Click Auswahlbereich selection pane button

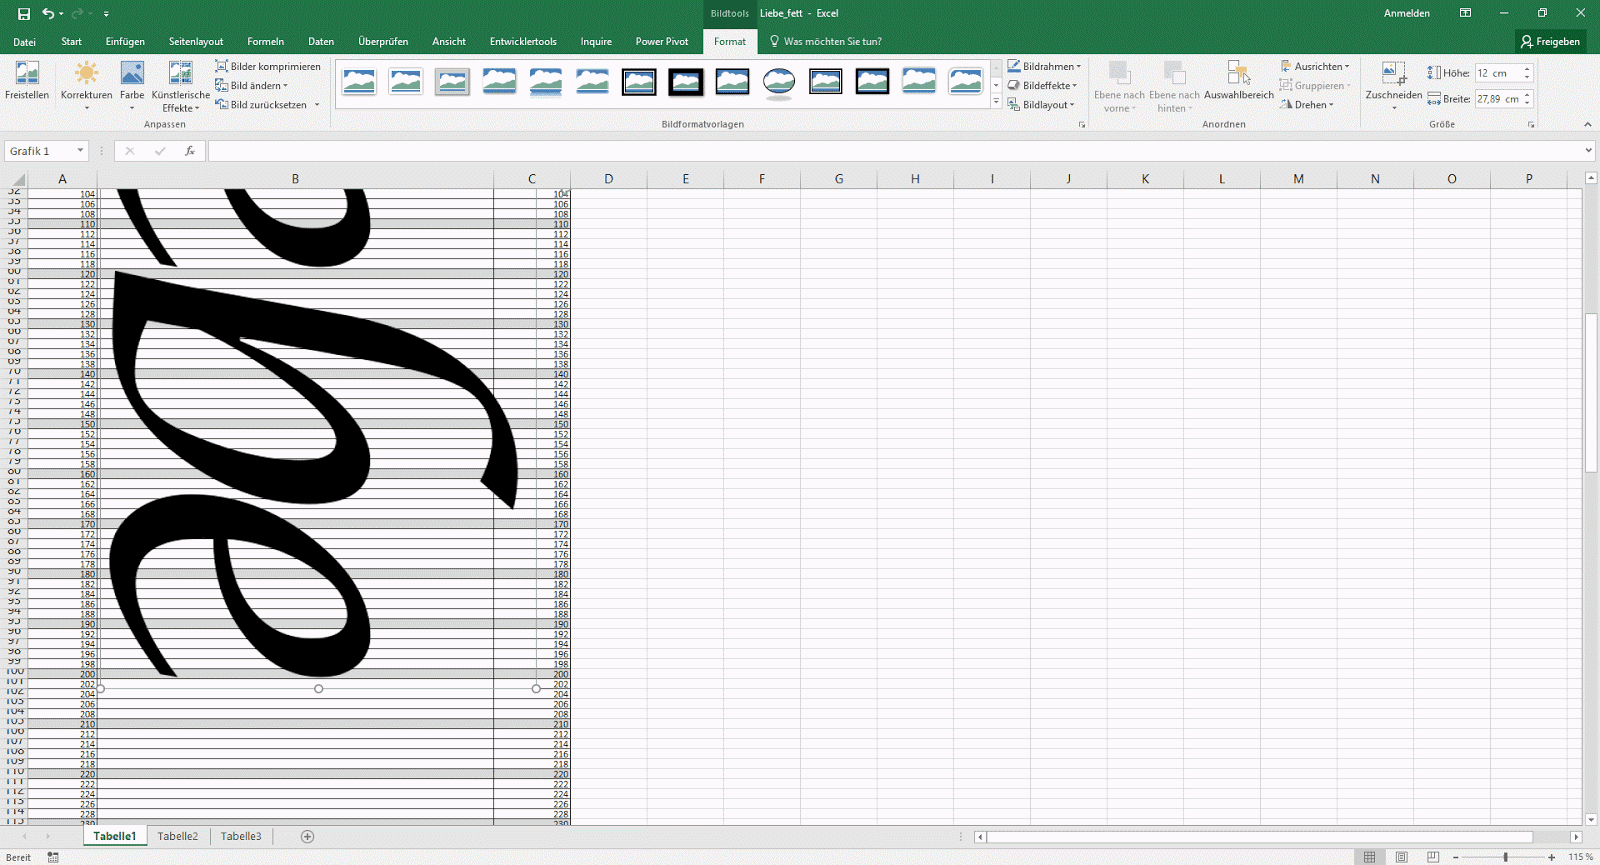1239,81
